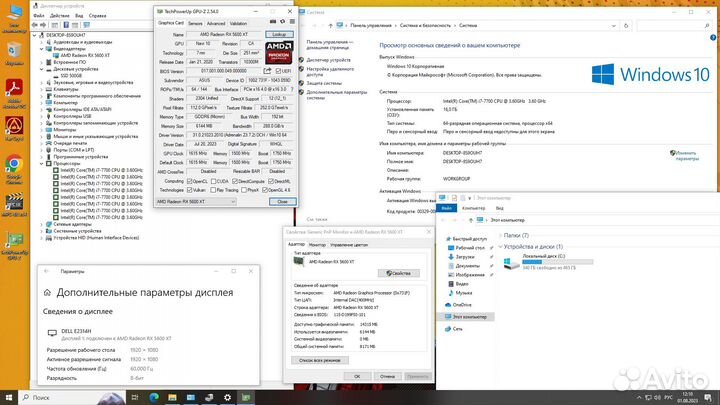Click back arrow in the Settings window
720x405 pixels.
click(46, 271)
